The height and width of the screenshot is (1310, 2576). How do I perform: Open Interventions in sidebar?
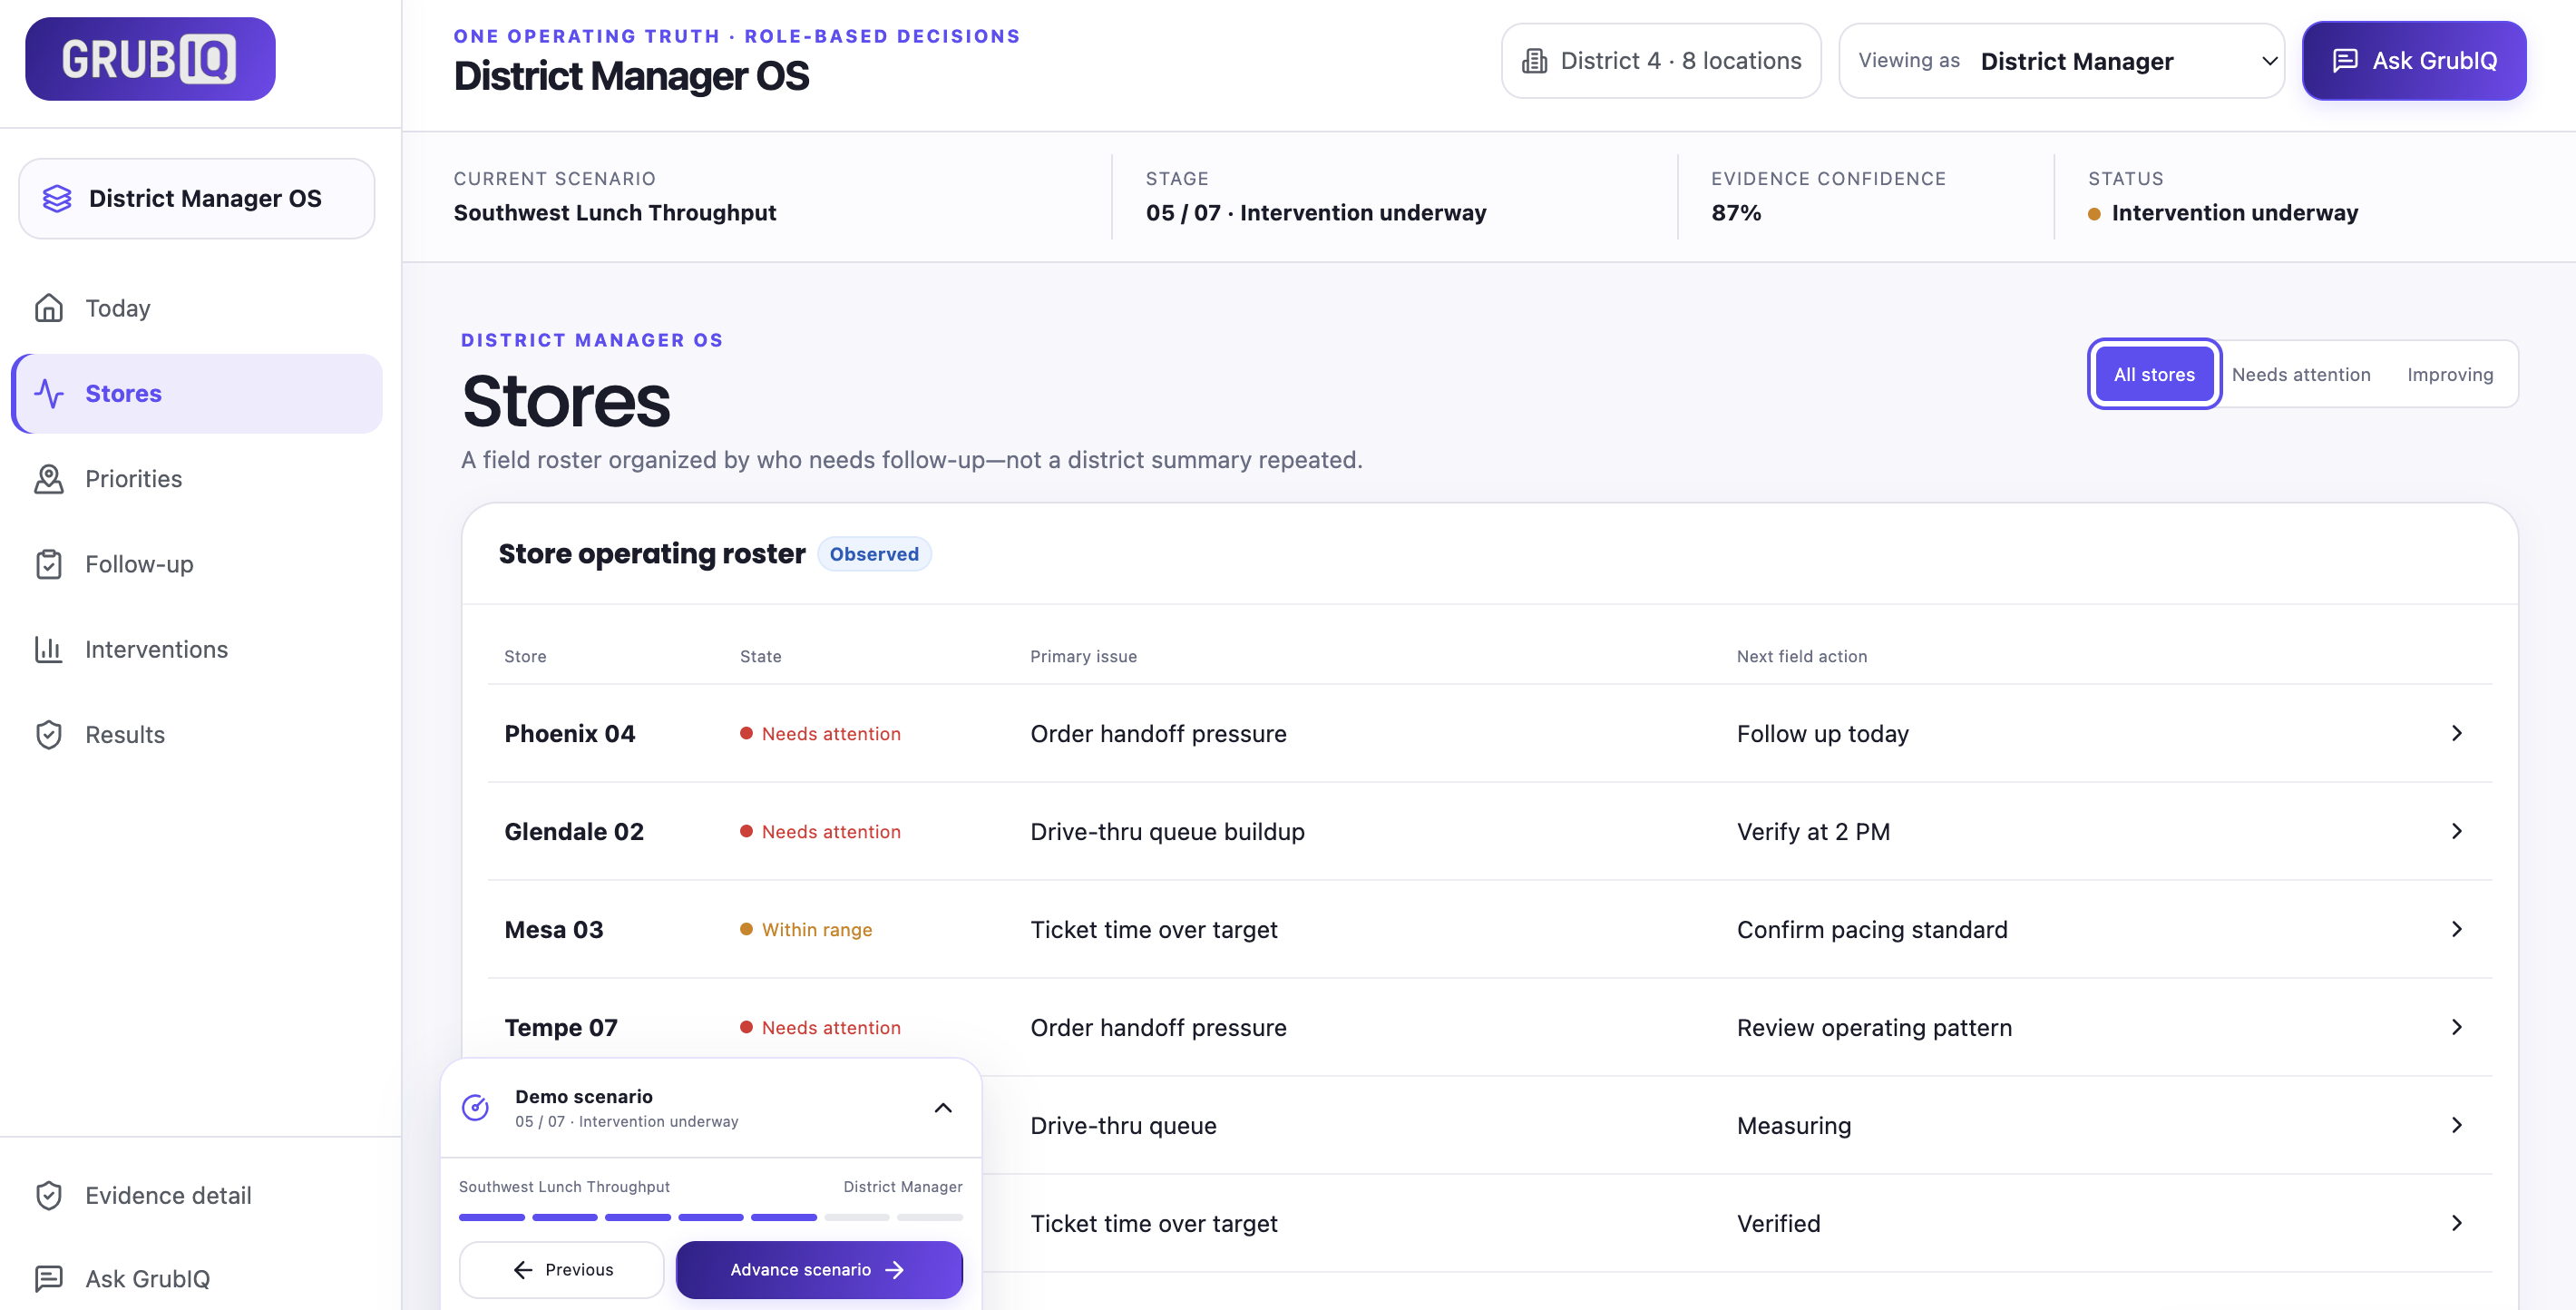coord(197,649)
